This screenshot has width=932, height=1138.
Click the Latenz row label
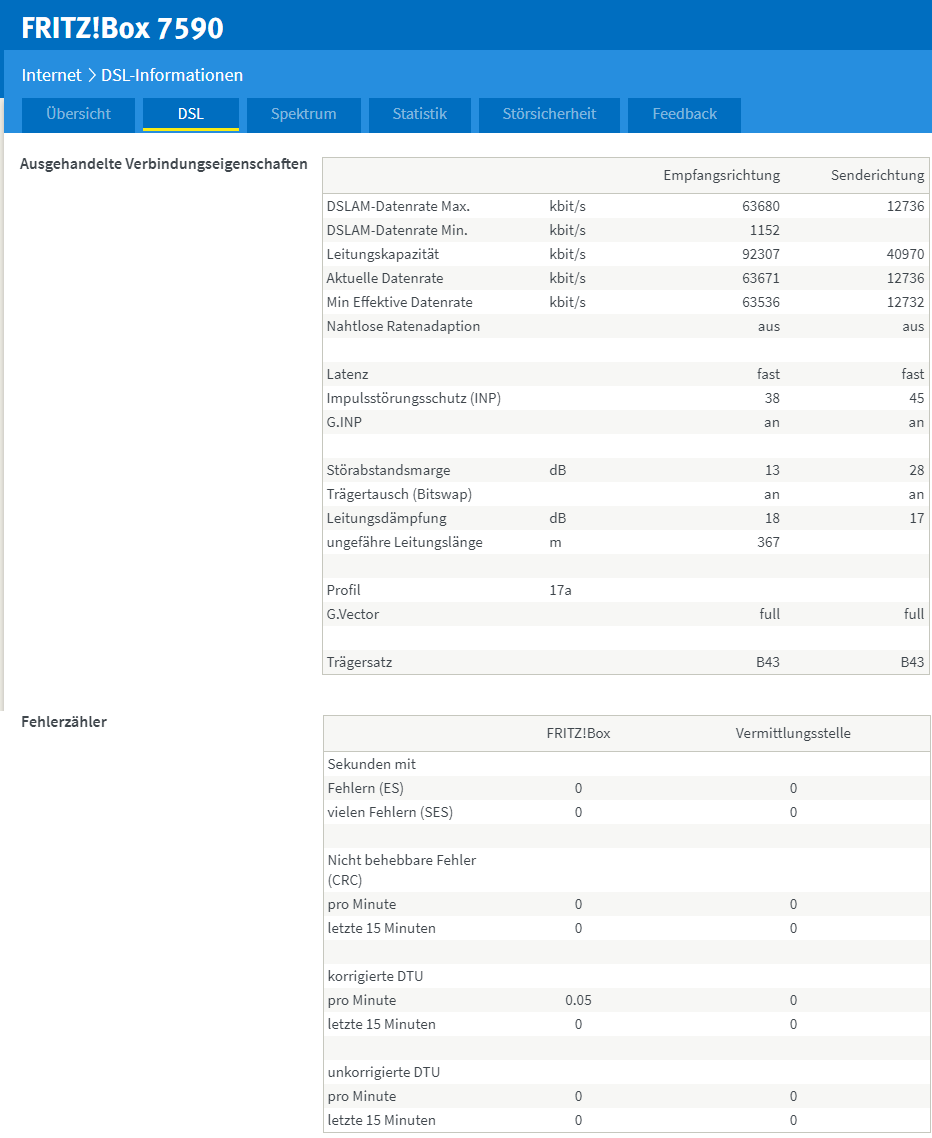point(347,374)
